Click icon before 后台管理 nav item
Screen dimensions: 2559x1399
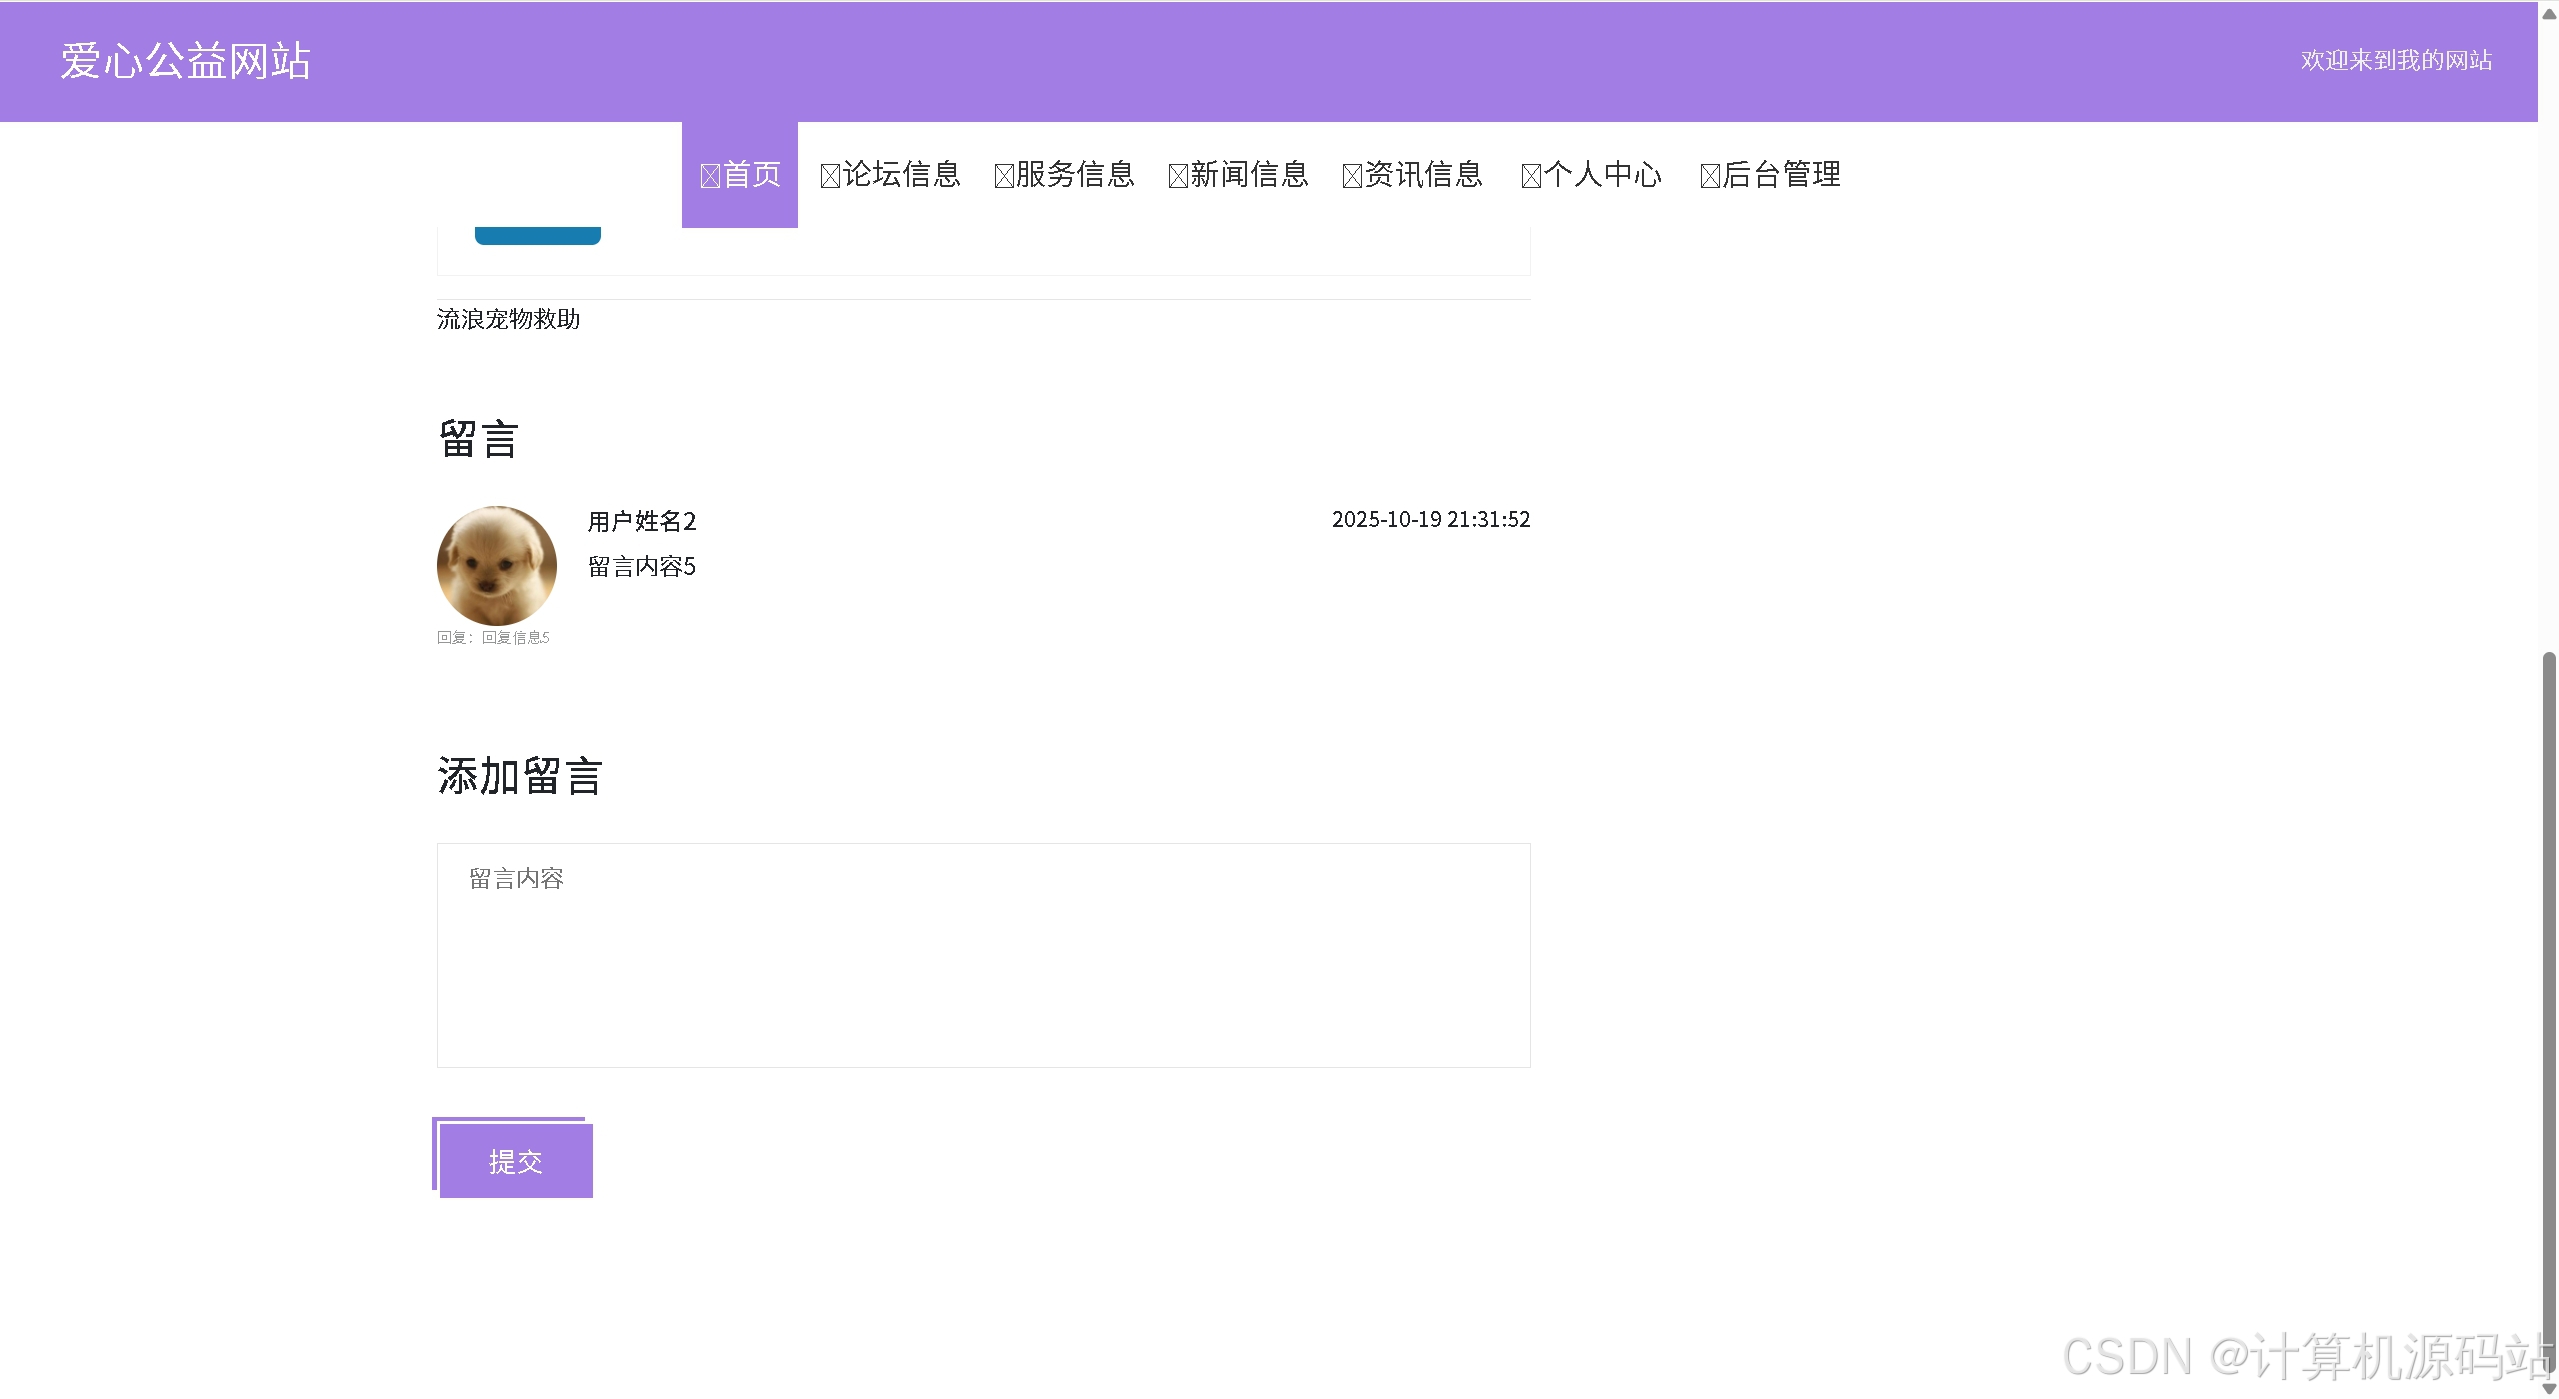(x=1710, y=177)
